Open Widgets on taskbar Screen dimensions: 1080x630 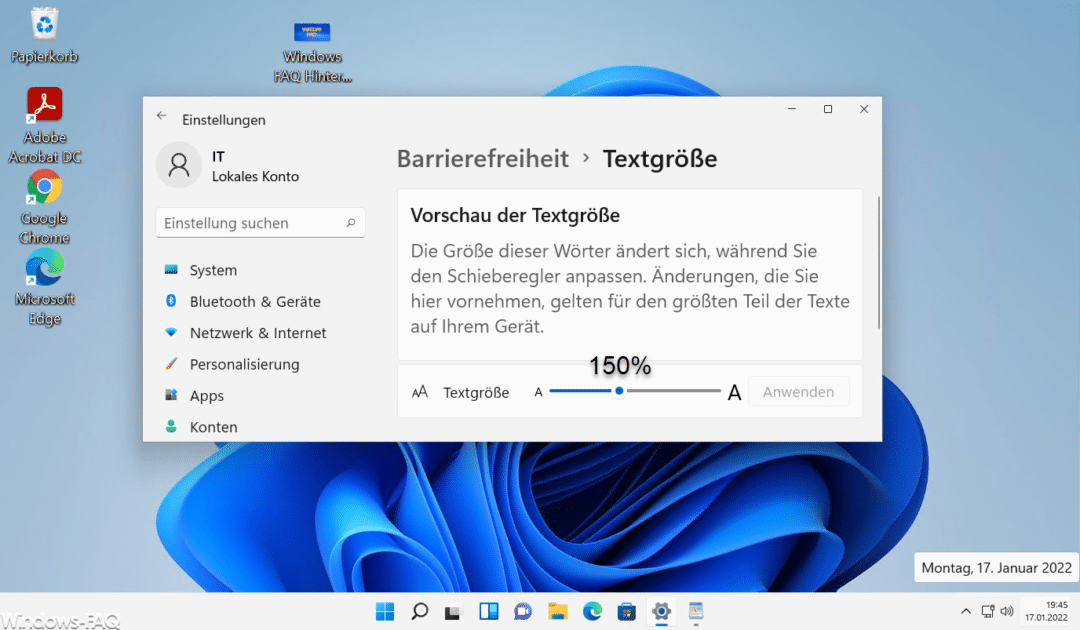(488, 611)
